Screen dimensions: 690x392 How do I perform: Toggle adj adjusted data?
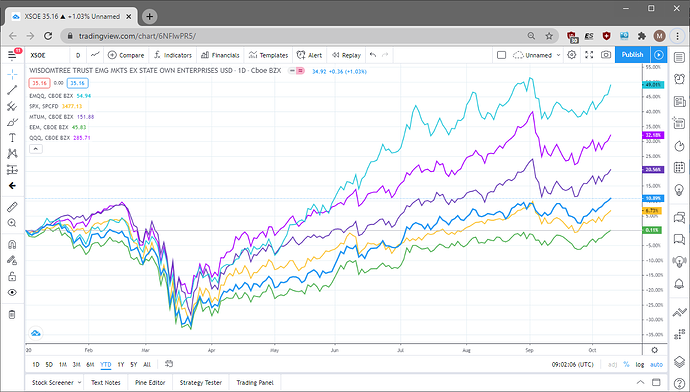[612, 364]
